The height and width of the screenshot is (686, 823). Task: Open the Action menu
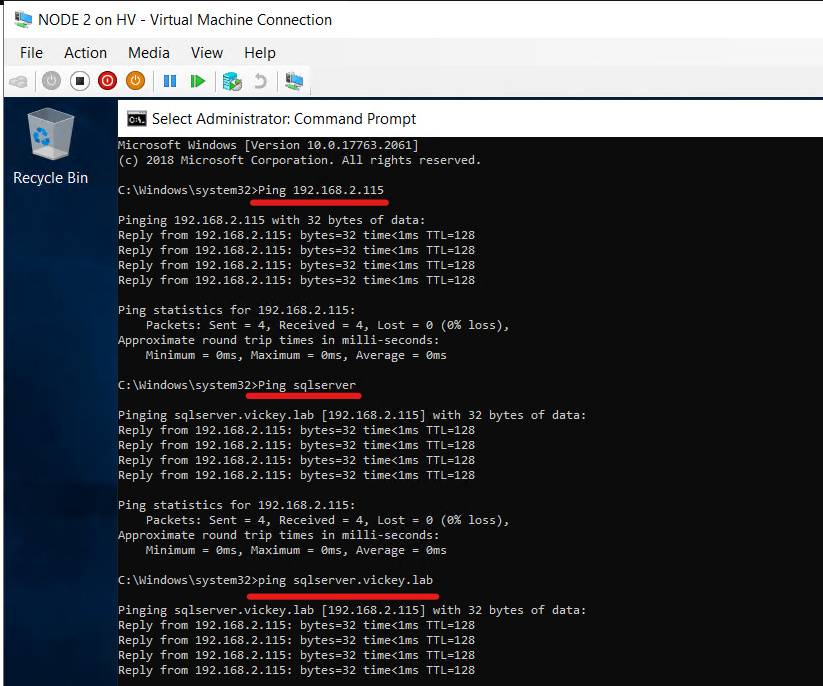pos(86,53)
